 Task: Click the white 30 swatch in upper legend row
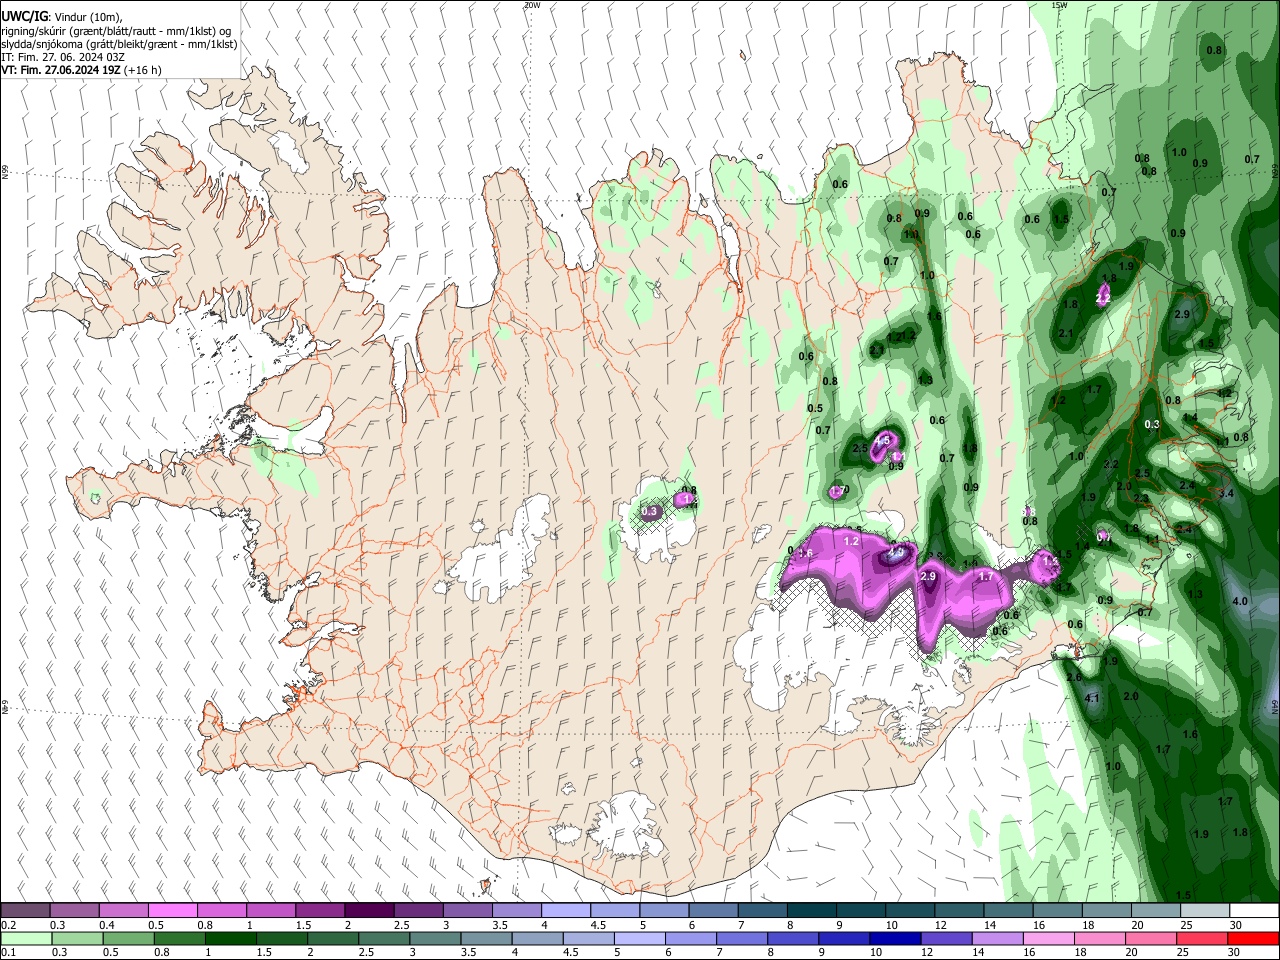[1255, 911]
